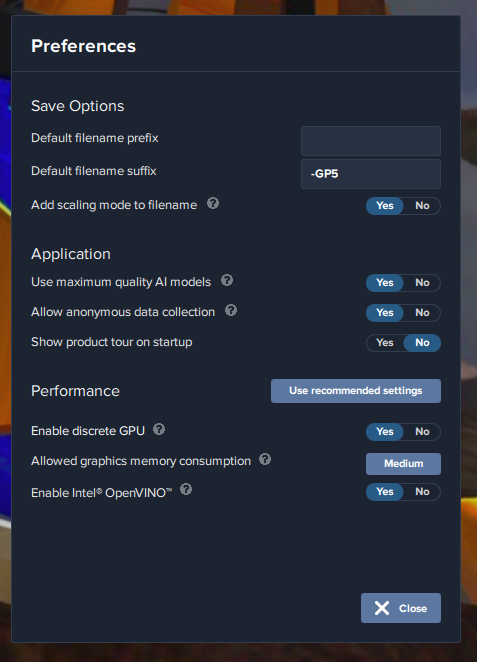Set Add scaling mode to filename to No
The width and height of the screenshot is (477, 662).
click(x=422, y=206)
